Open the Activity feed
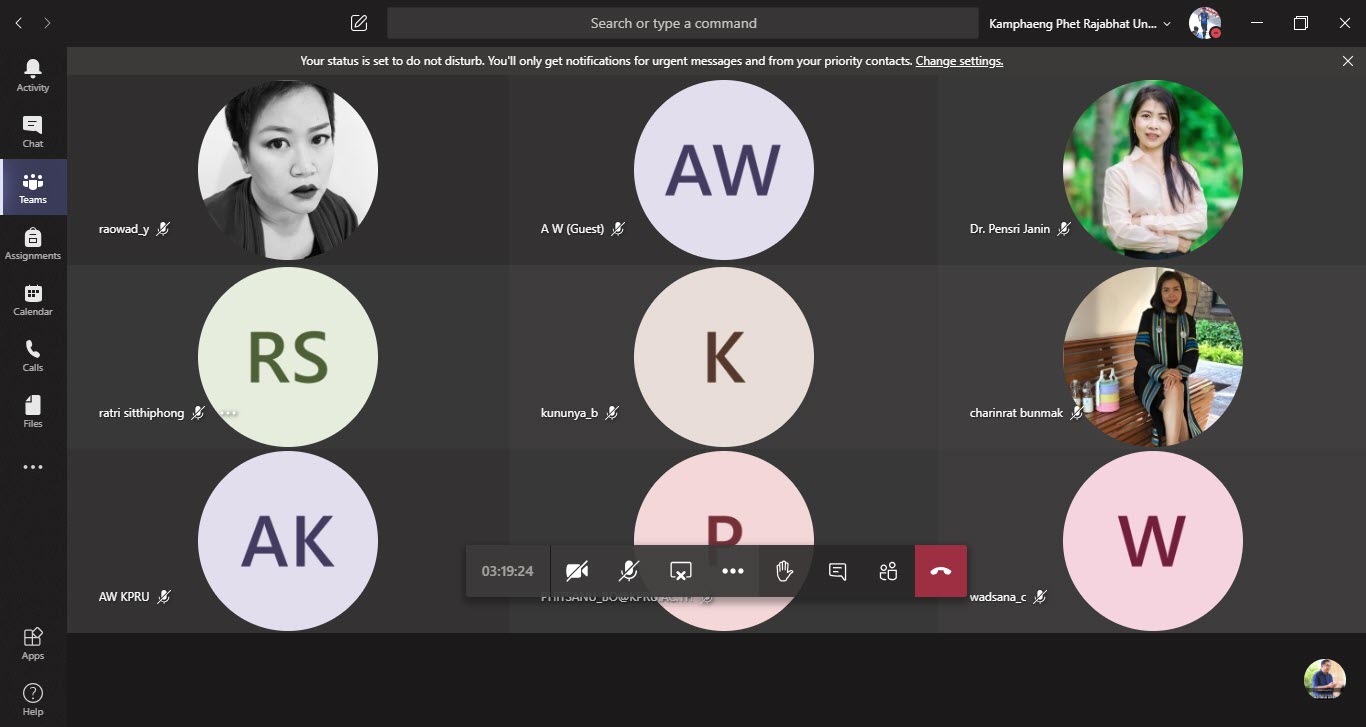 (x=33, y=75)
